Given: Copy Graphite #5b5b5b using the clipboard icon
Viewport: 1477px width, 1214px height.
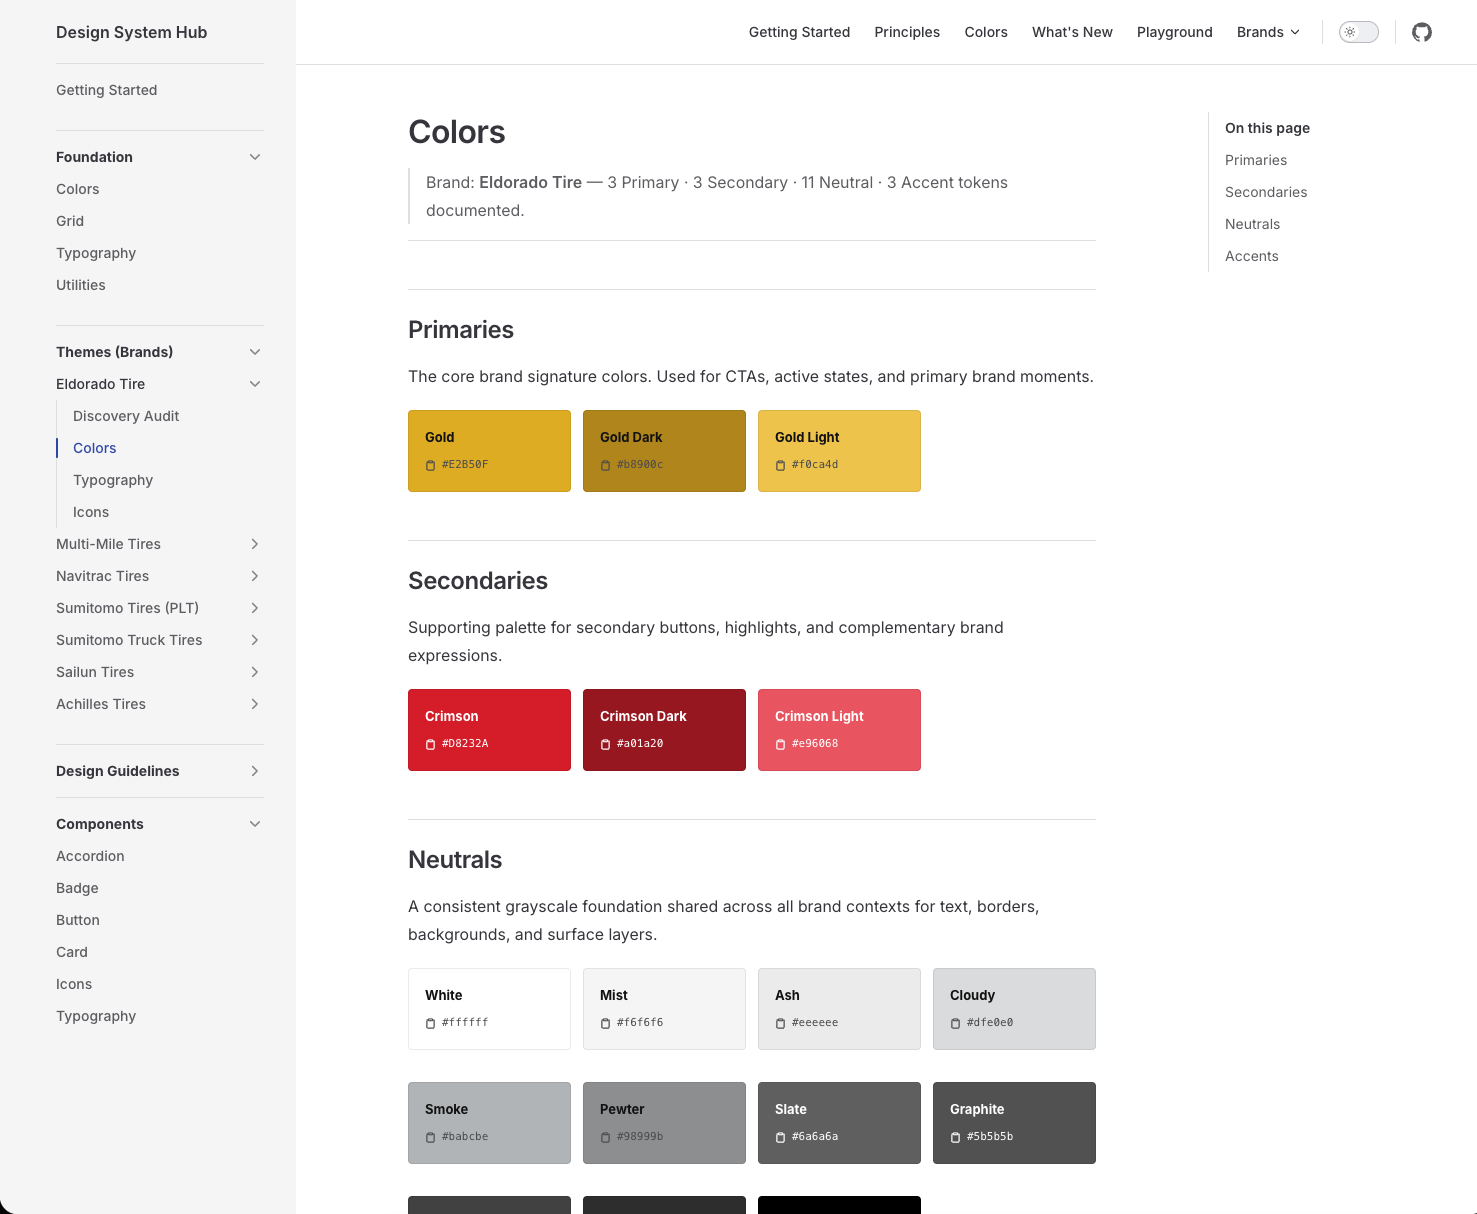Looking at the screenshot, I should (956, 1137).
